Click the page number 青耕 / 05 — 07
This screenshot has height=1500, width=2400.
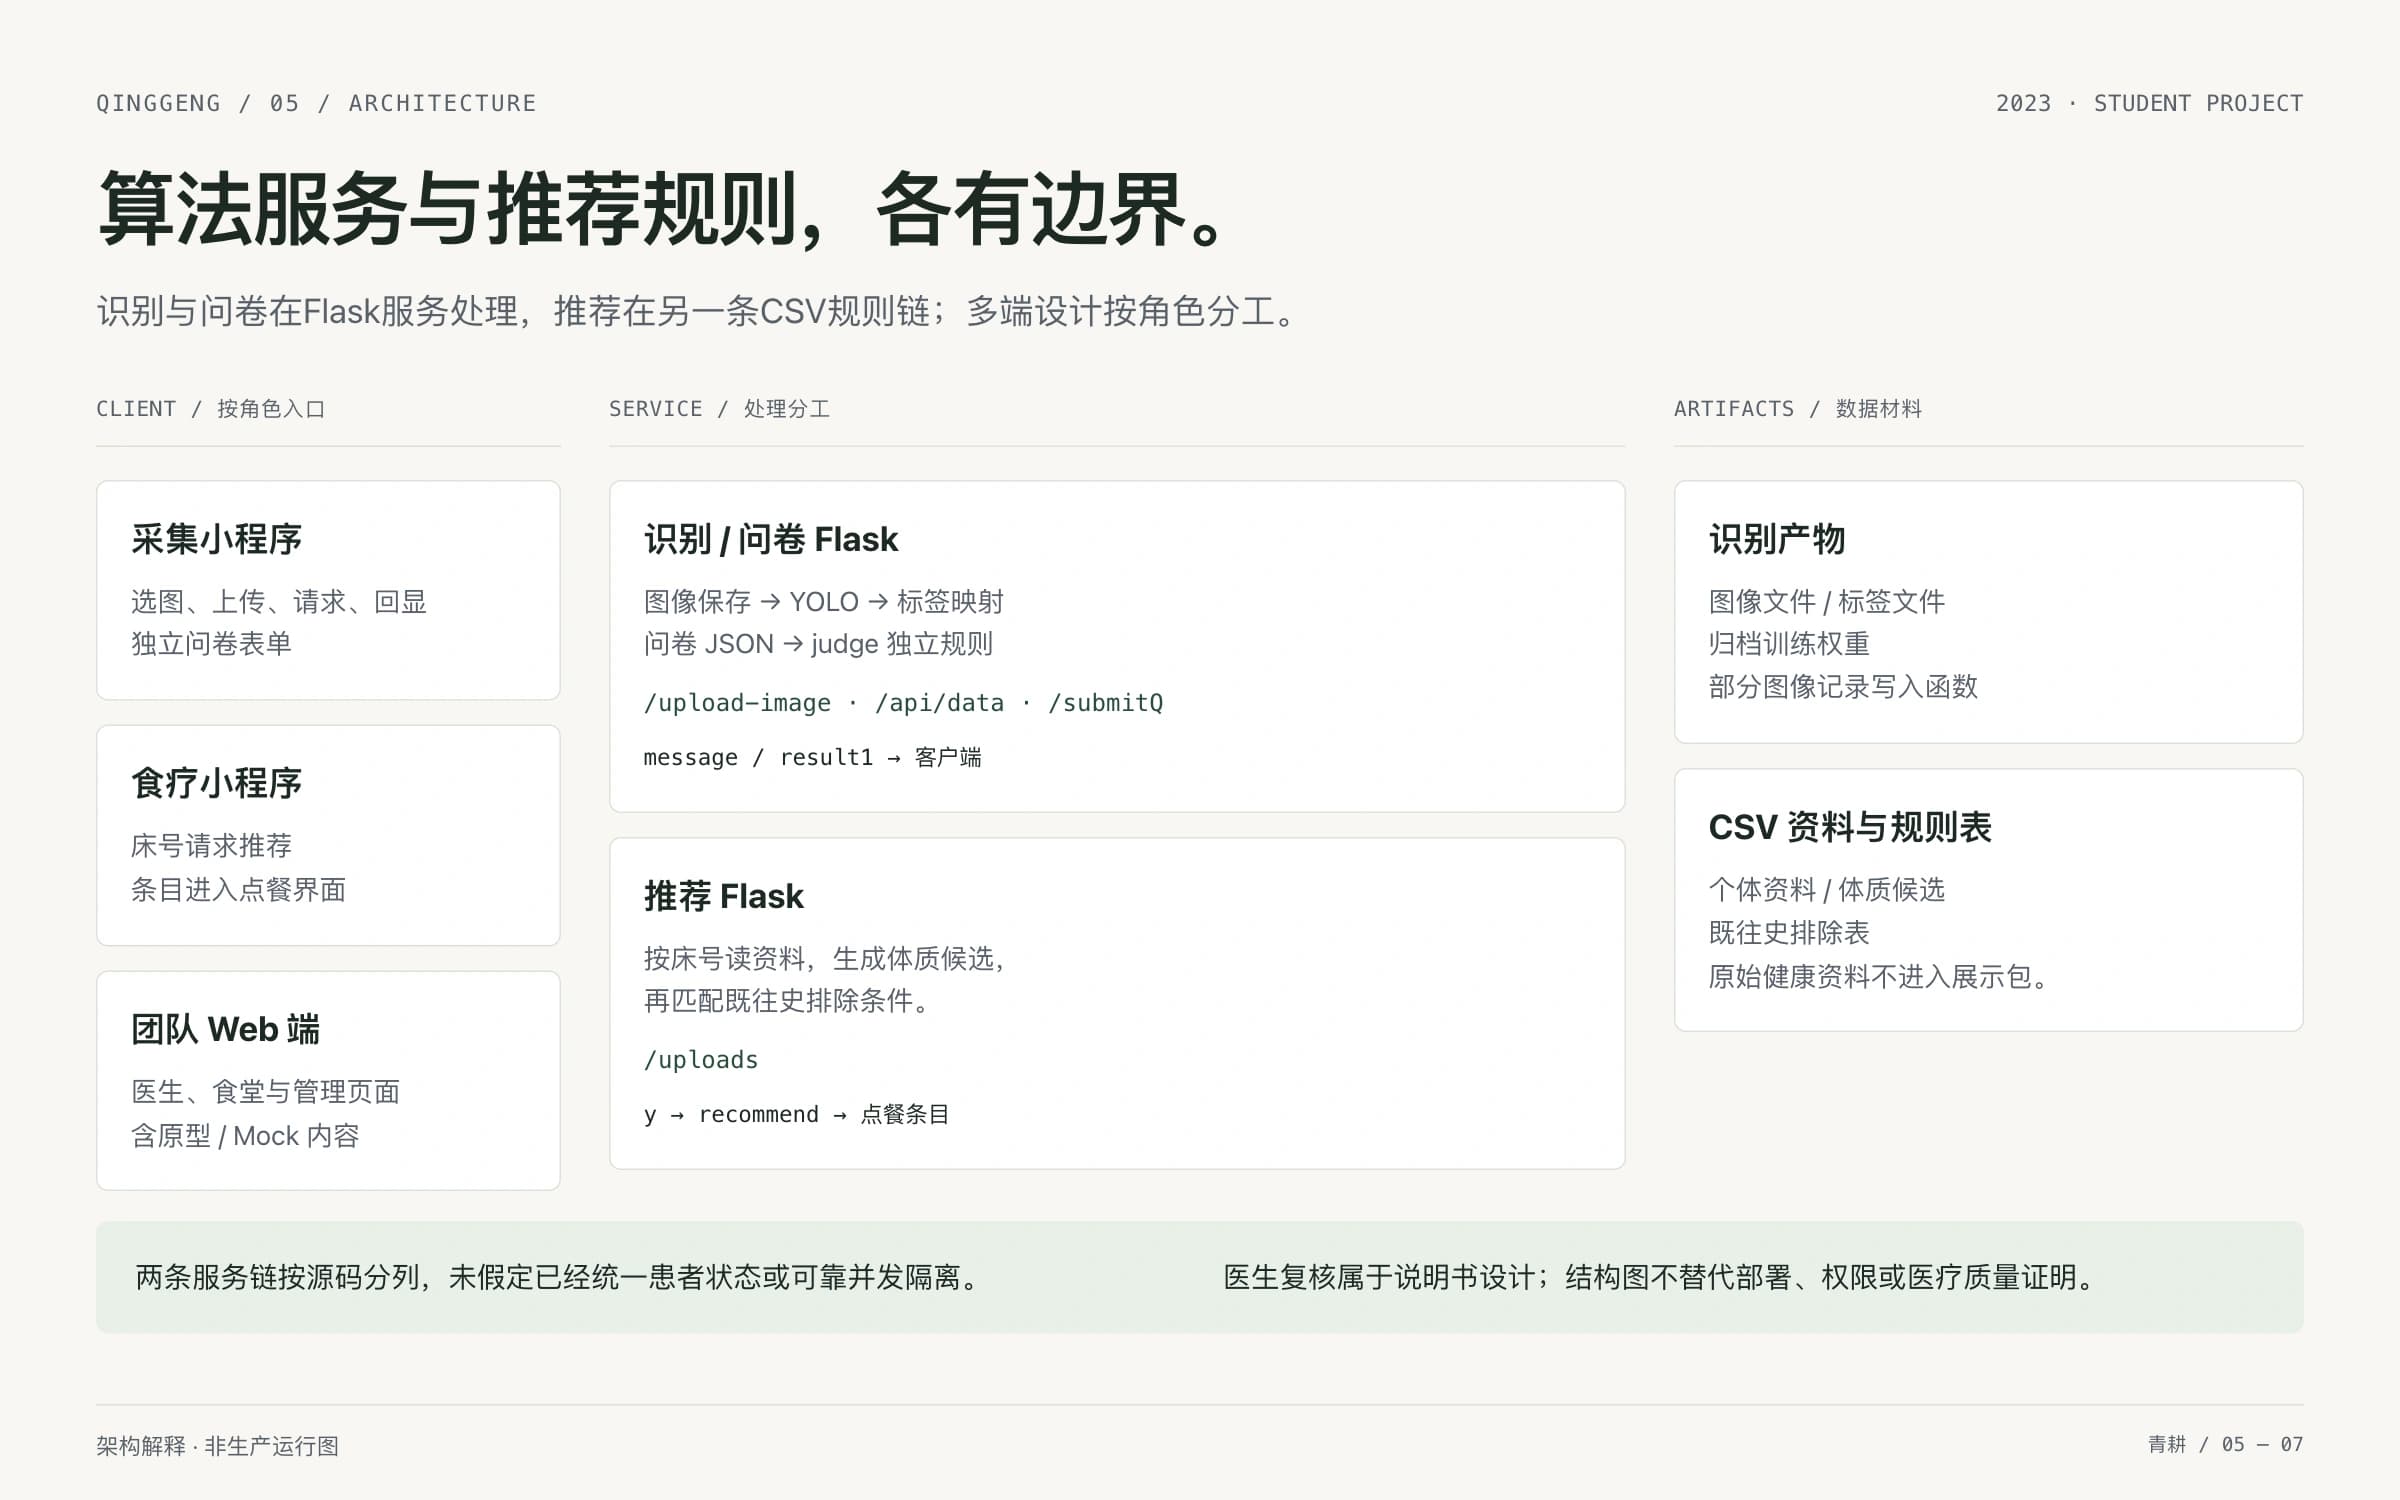pos(2225,1444)
